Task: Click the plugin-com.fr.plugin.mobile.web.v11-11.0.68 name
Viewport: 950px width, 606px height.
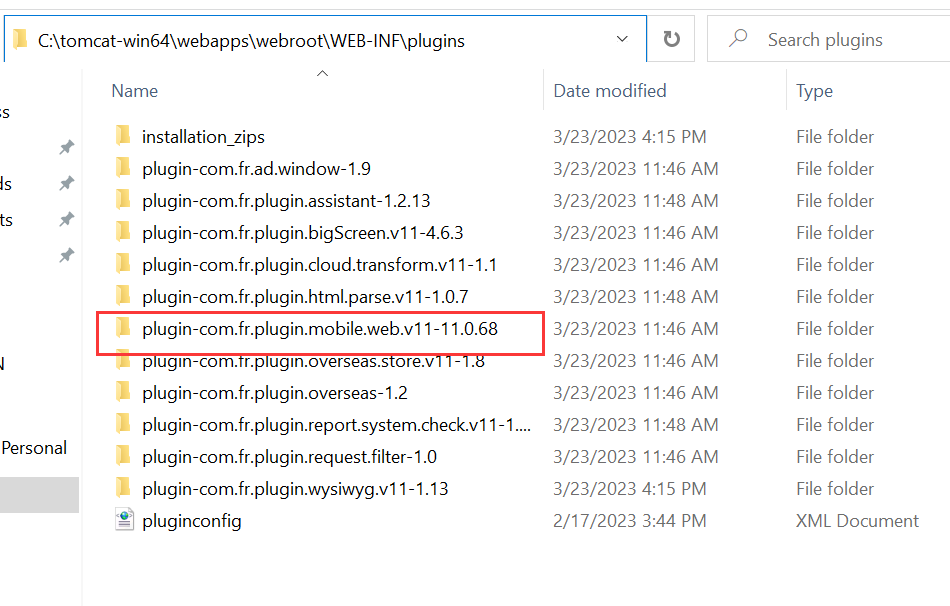Action: tap(320, 330)
